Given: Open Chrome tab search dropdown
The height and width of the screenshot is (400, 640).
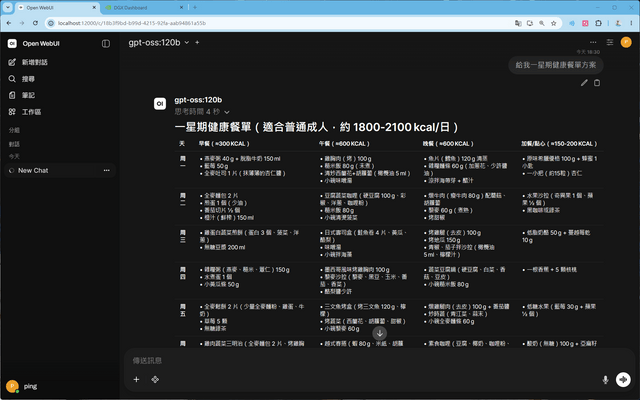Looking at the screenshot, I should pyautogui.click(x=8, y=7).
